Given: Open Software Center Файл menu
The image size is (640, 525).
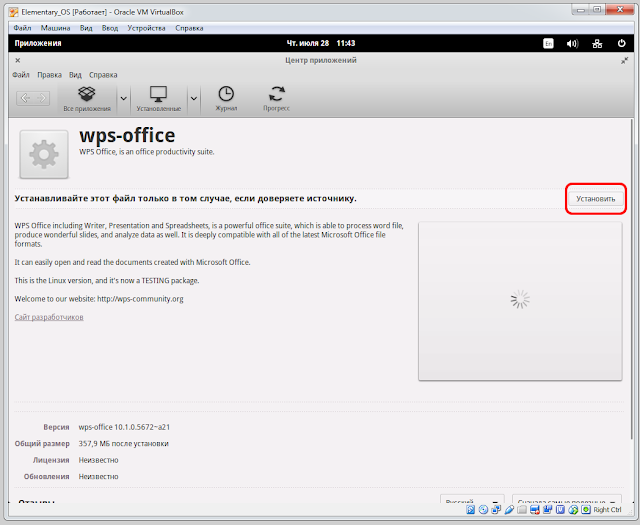Looking at the screenshot, I should tap(21, 75).
